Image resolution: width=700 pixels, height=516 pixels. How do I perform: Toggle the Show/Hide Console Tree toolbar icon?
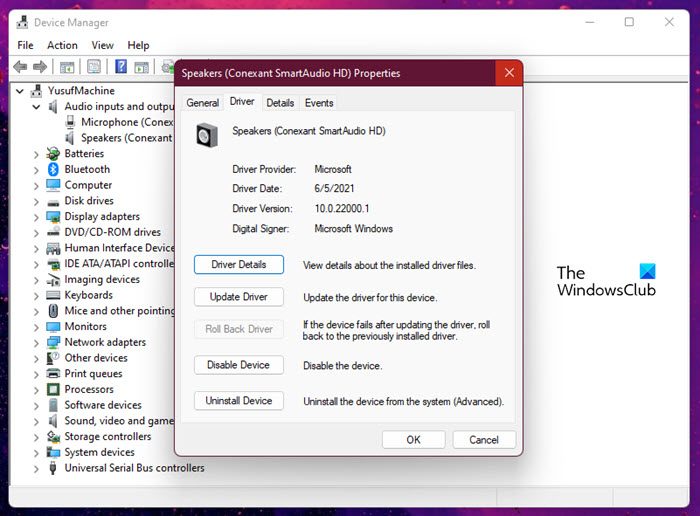point(67,67)
